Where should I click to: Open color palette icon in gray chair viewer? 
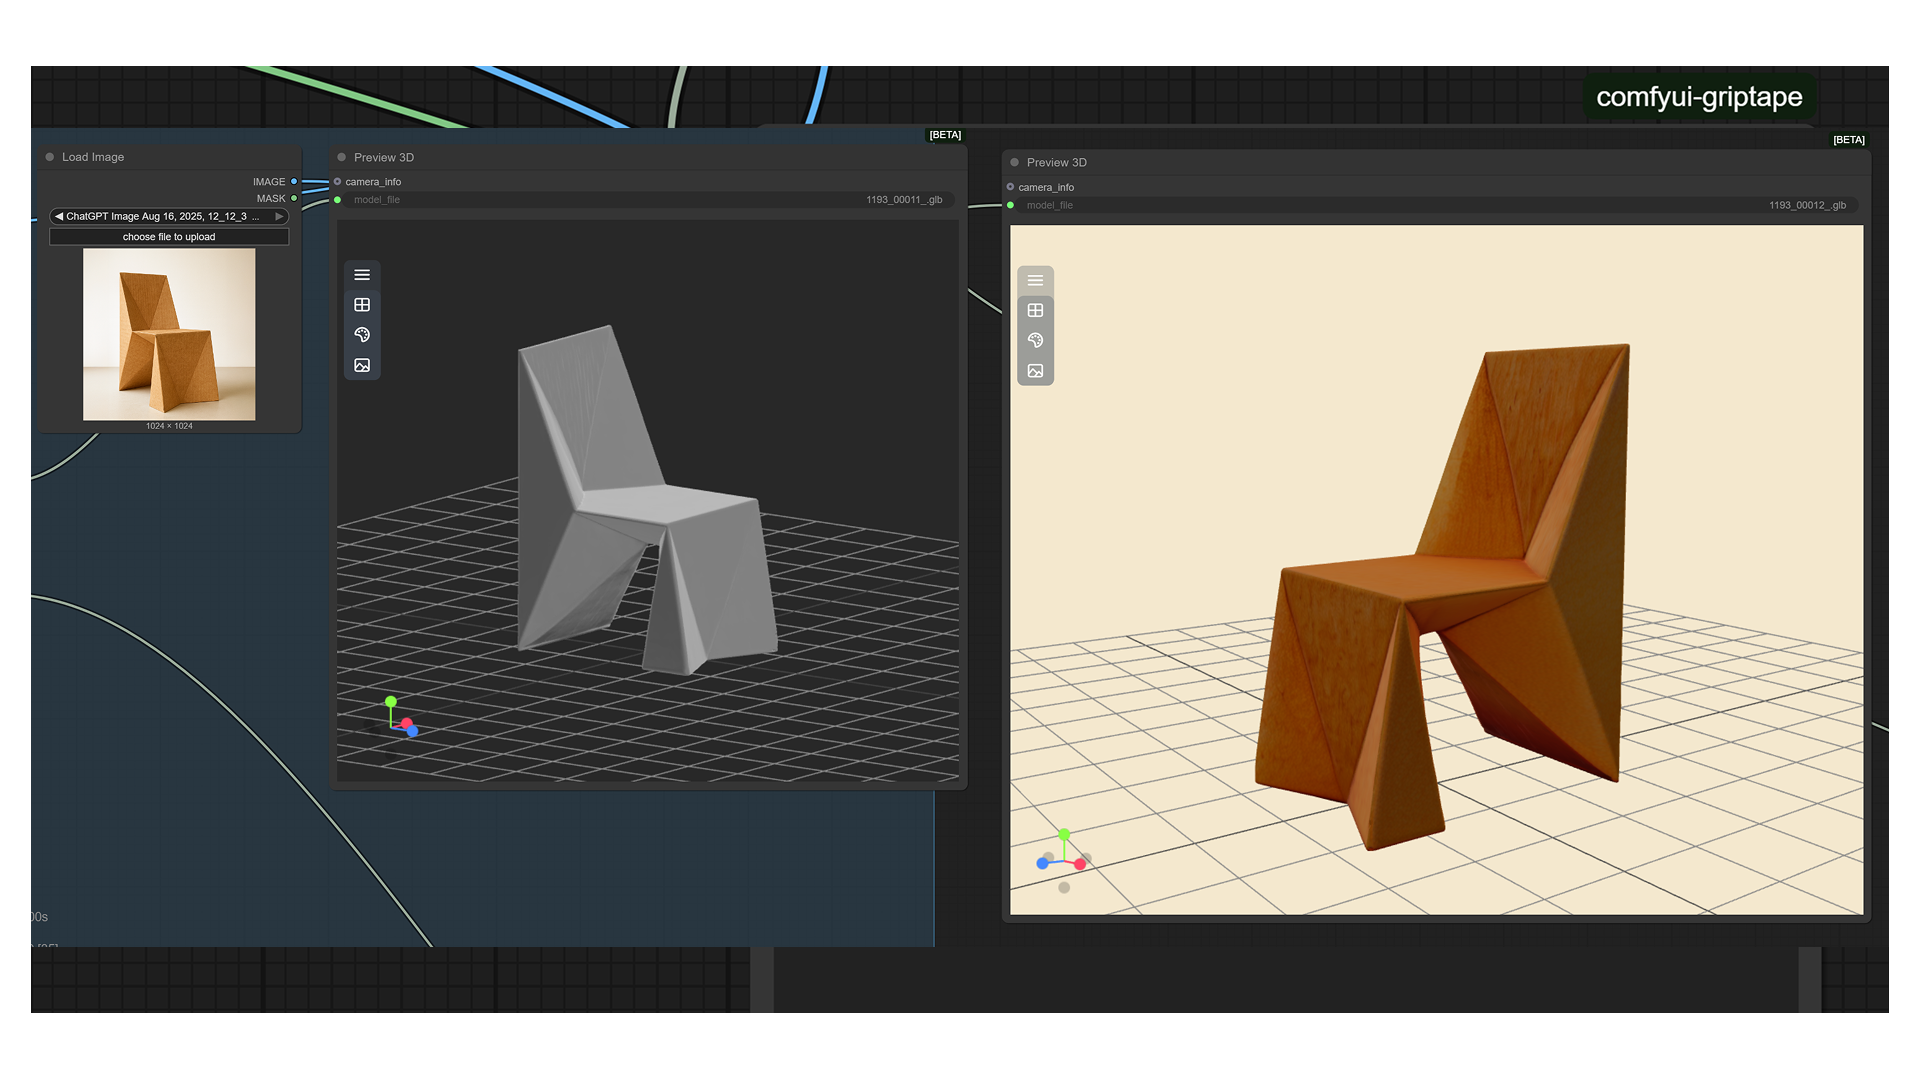[362, 335]
